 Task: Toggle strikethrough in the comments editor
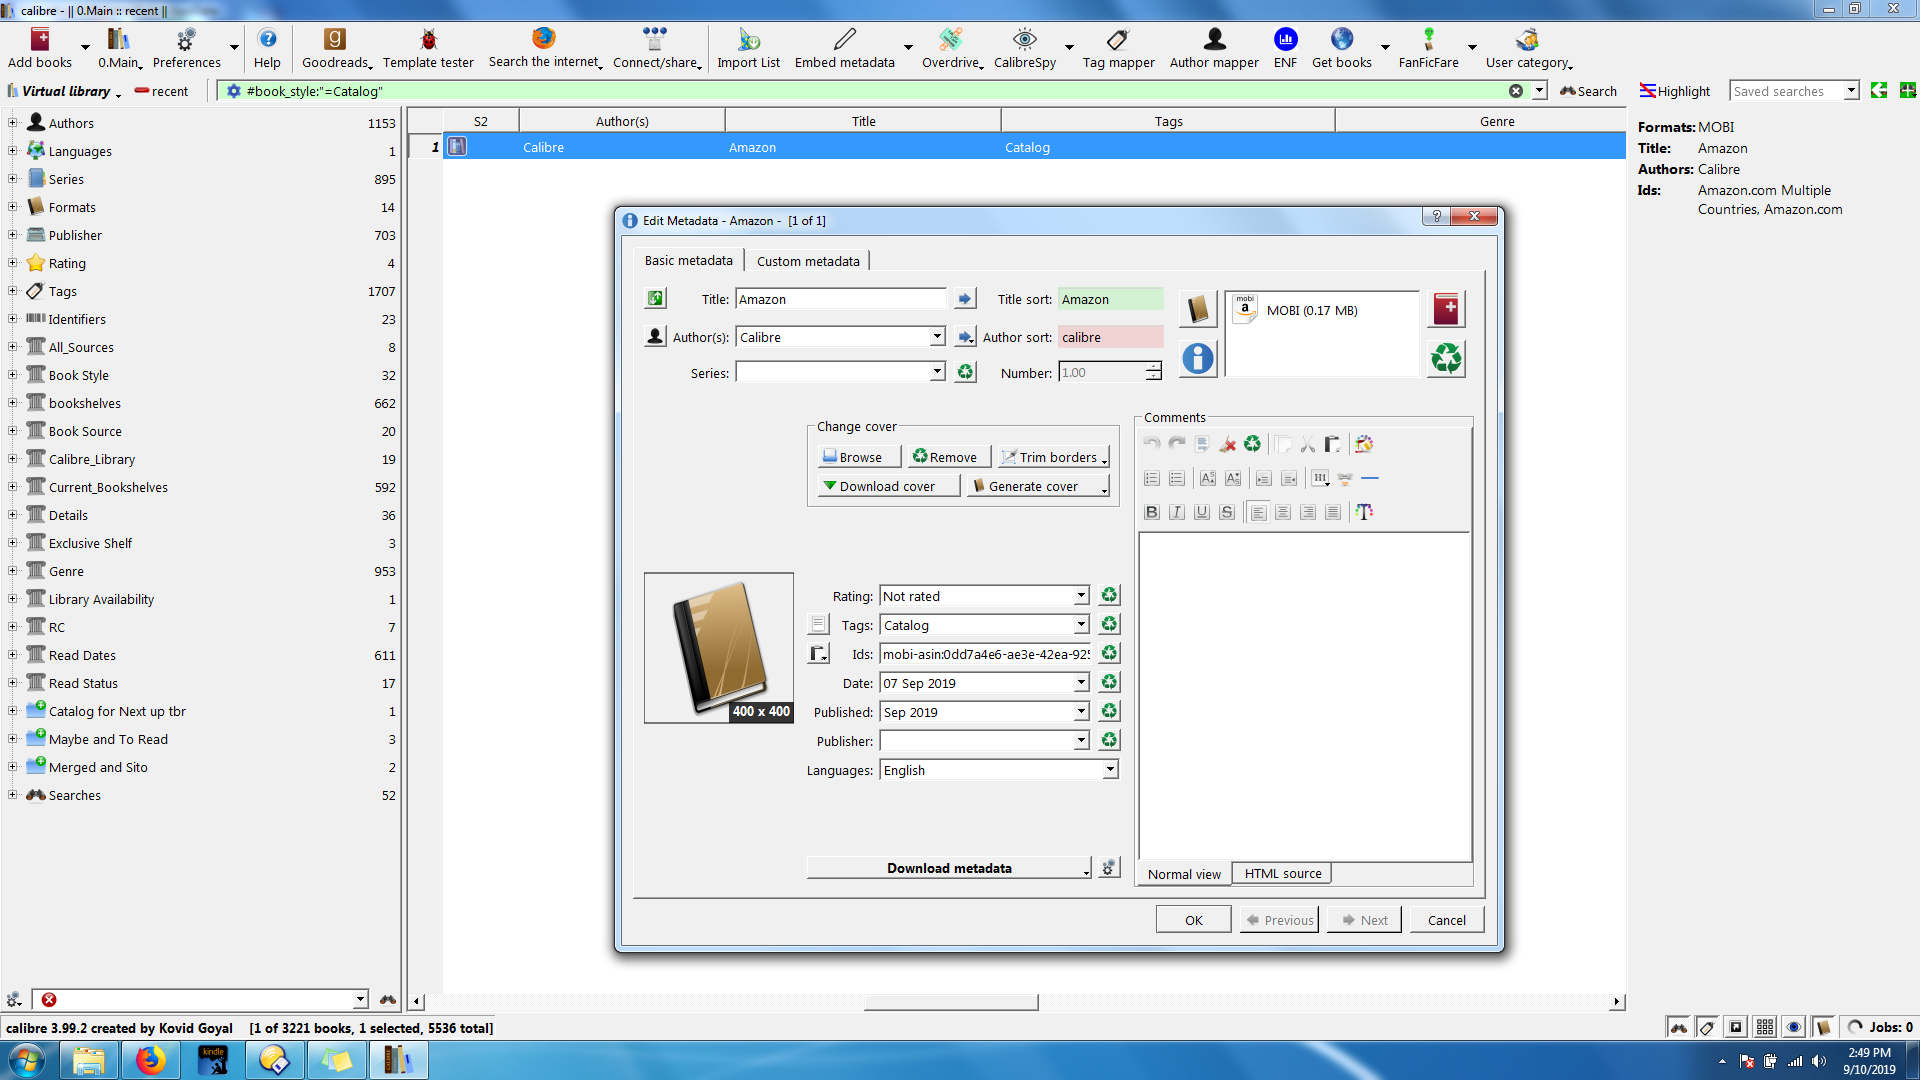(1227, 512)
